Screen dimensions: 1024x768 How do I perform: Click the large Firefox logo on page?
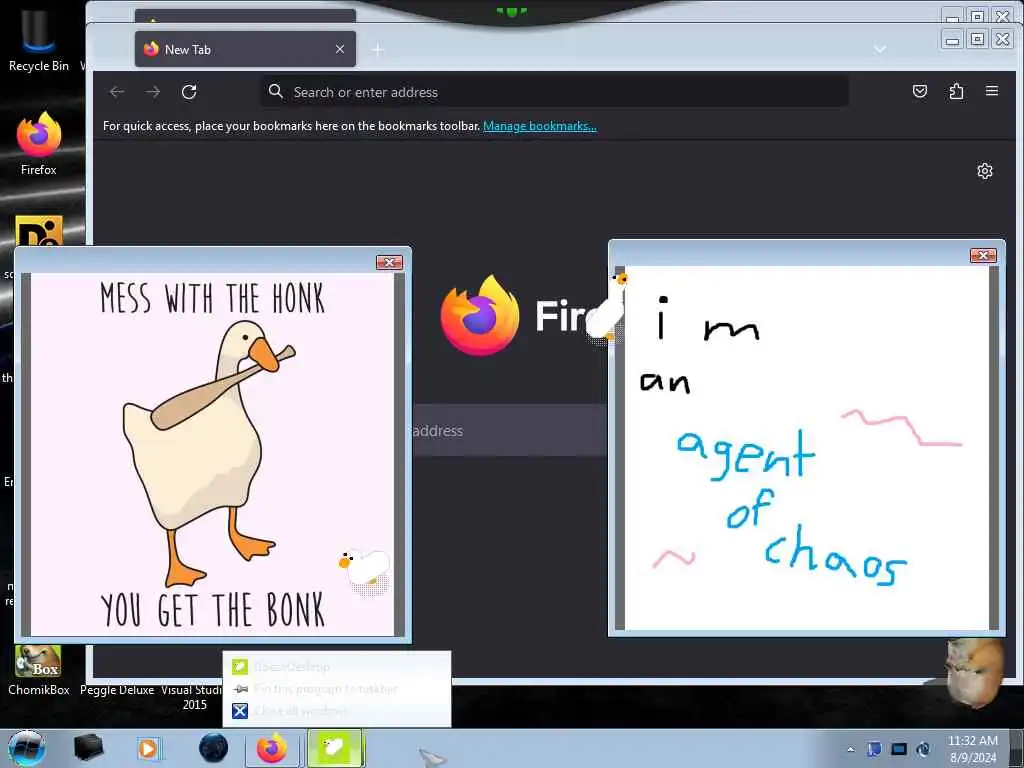(480, 315)
